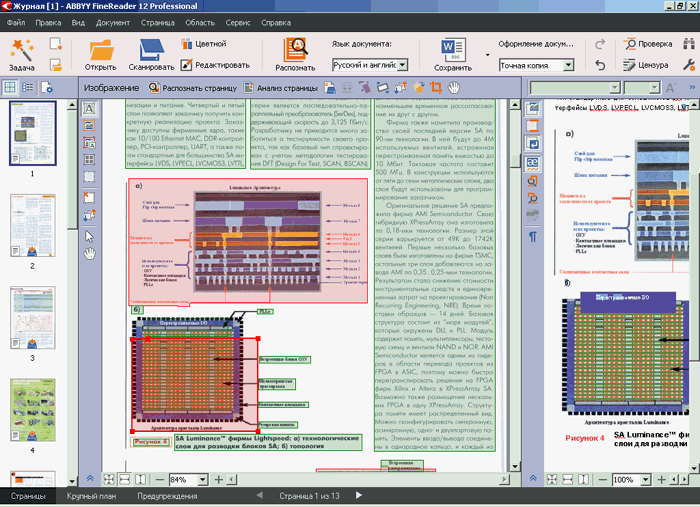Viewport: 700px width, 507px height.
Task: Toggle details list view in pages panel
Action: click(x=28, y=88)
